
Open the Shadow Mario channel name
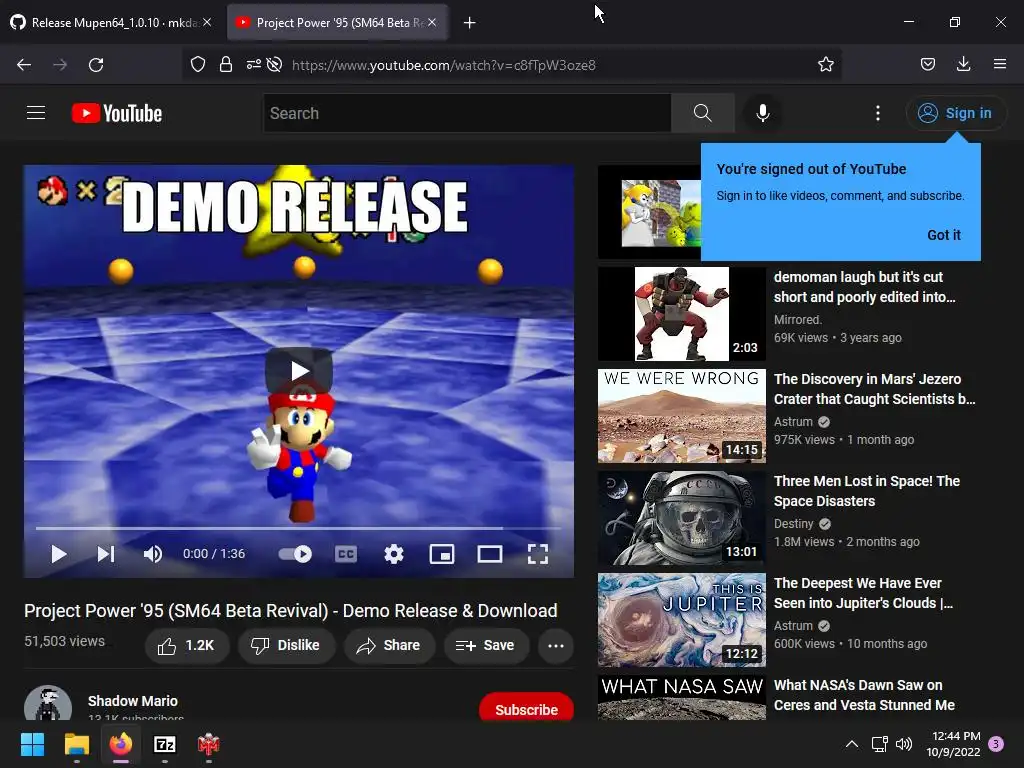[133, 701]
